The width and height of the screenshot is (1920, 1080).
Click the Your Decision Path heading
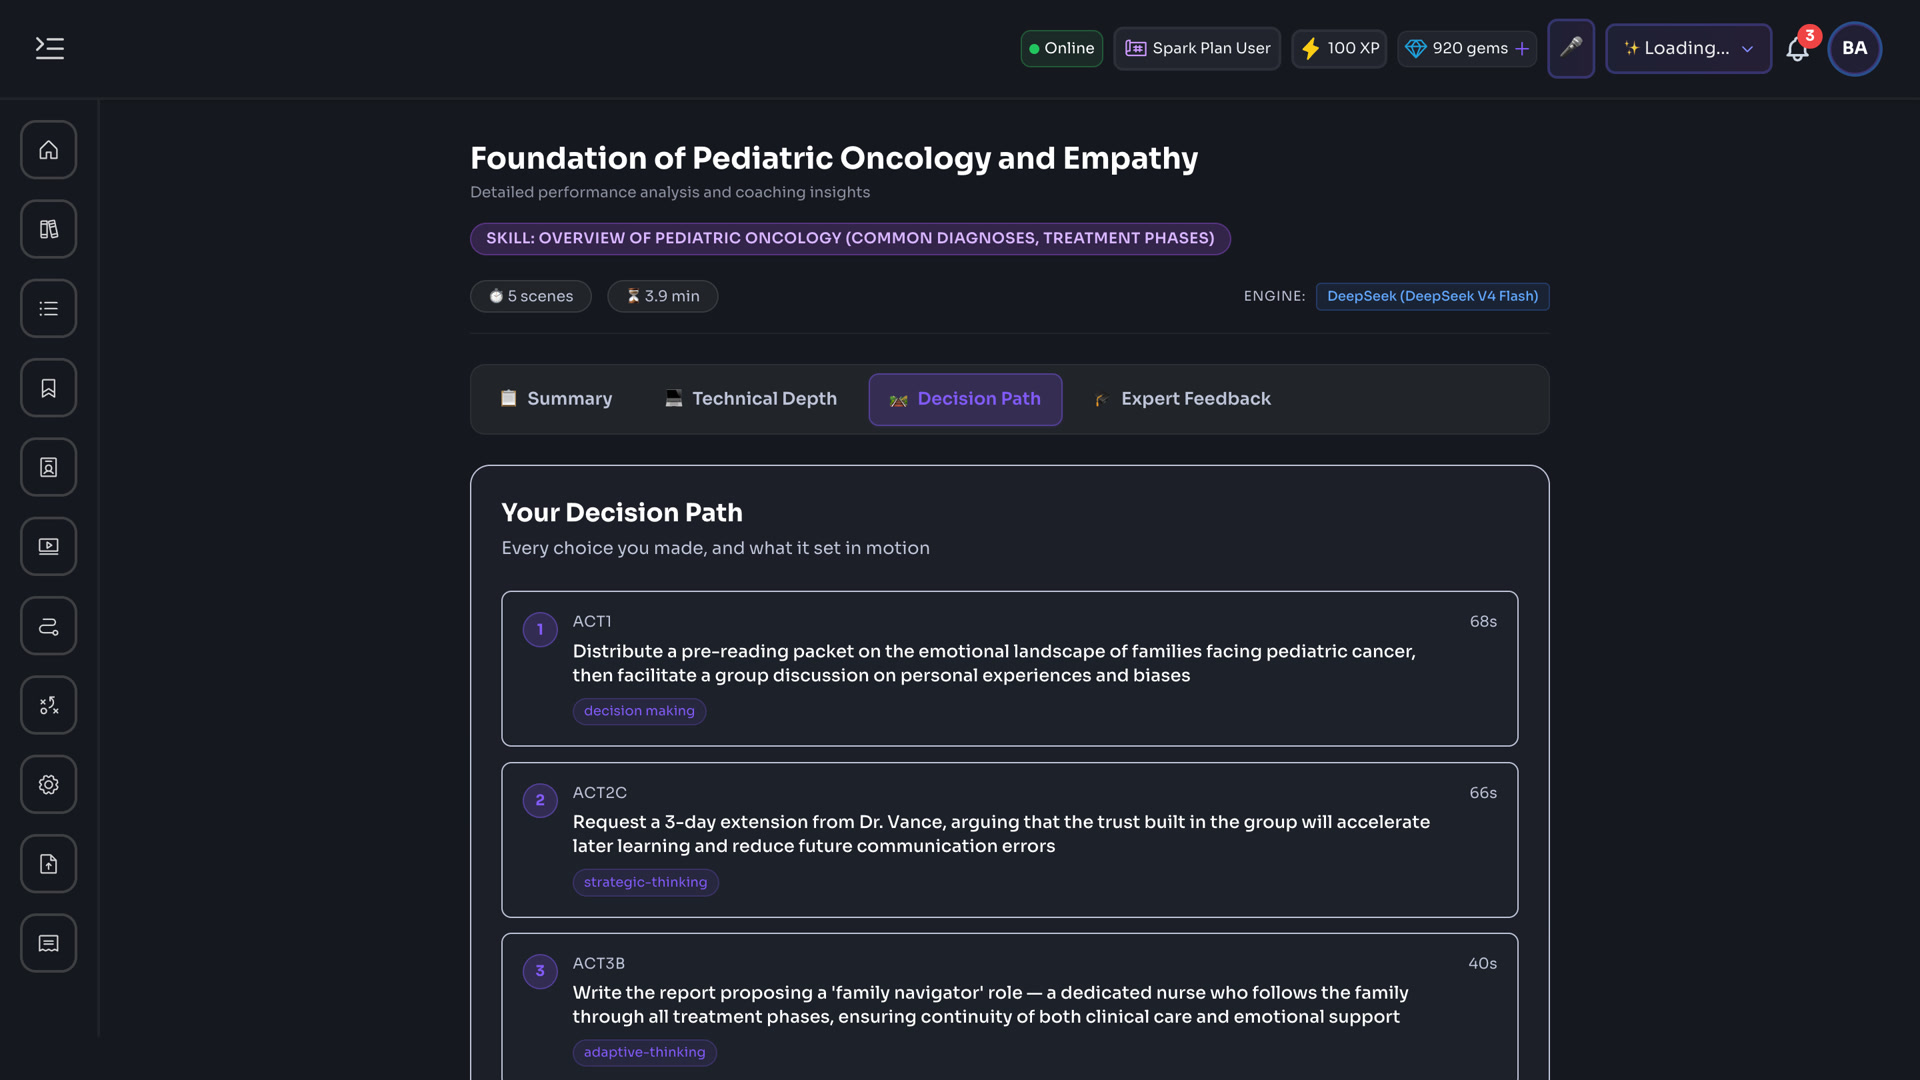(622, 513)
